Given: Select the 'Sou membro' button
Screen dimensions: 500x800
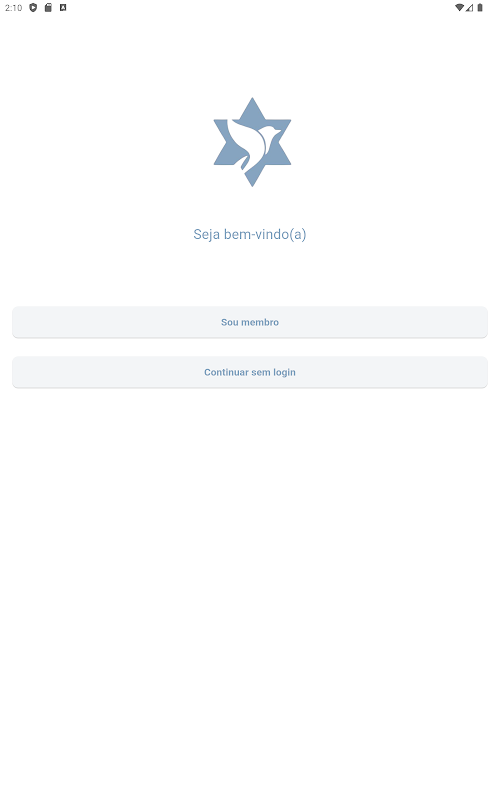Looking at the screenshot, I should (x=250, y=322).
